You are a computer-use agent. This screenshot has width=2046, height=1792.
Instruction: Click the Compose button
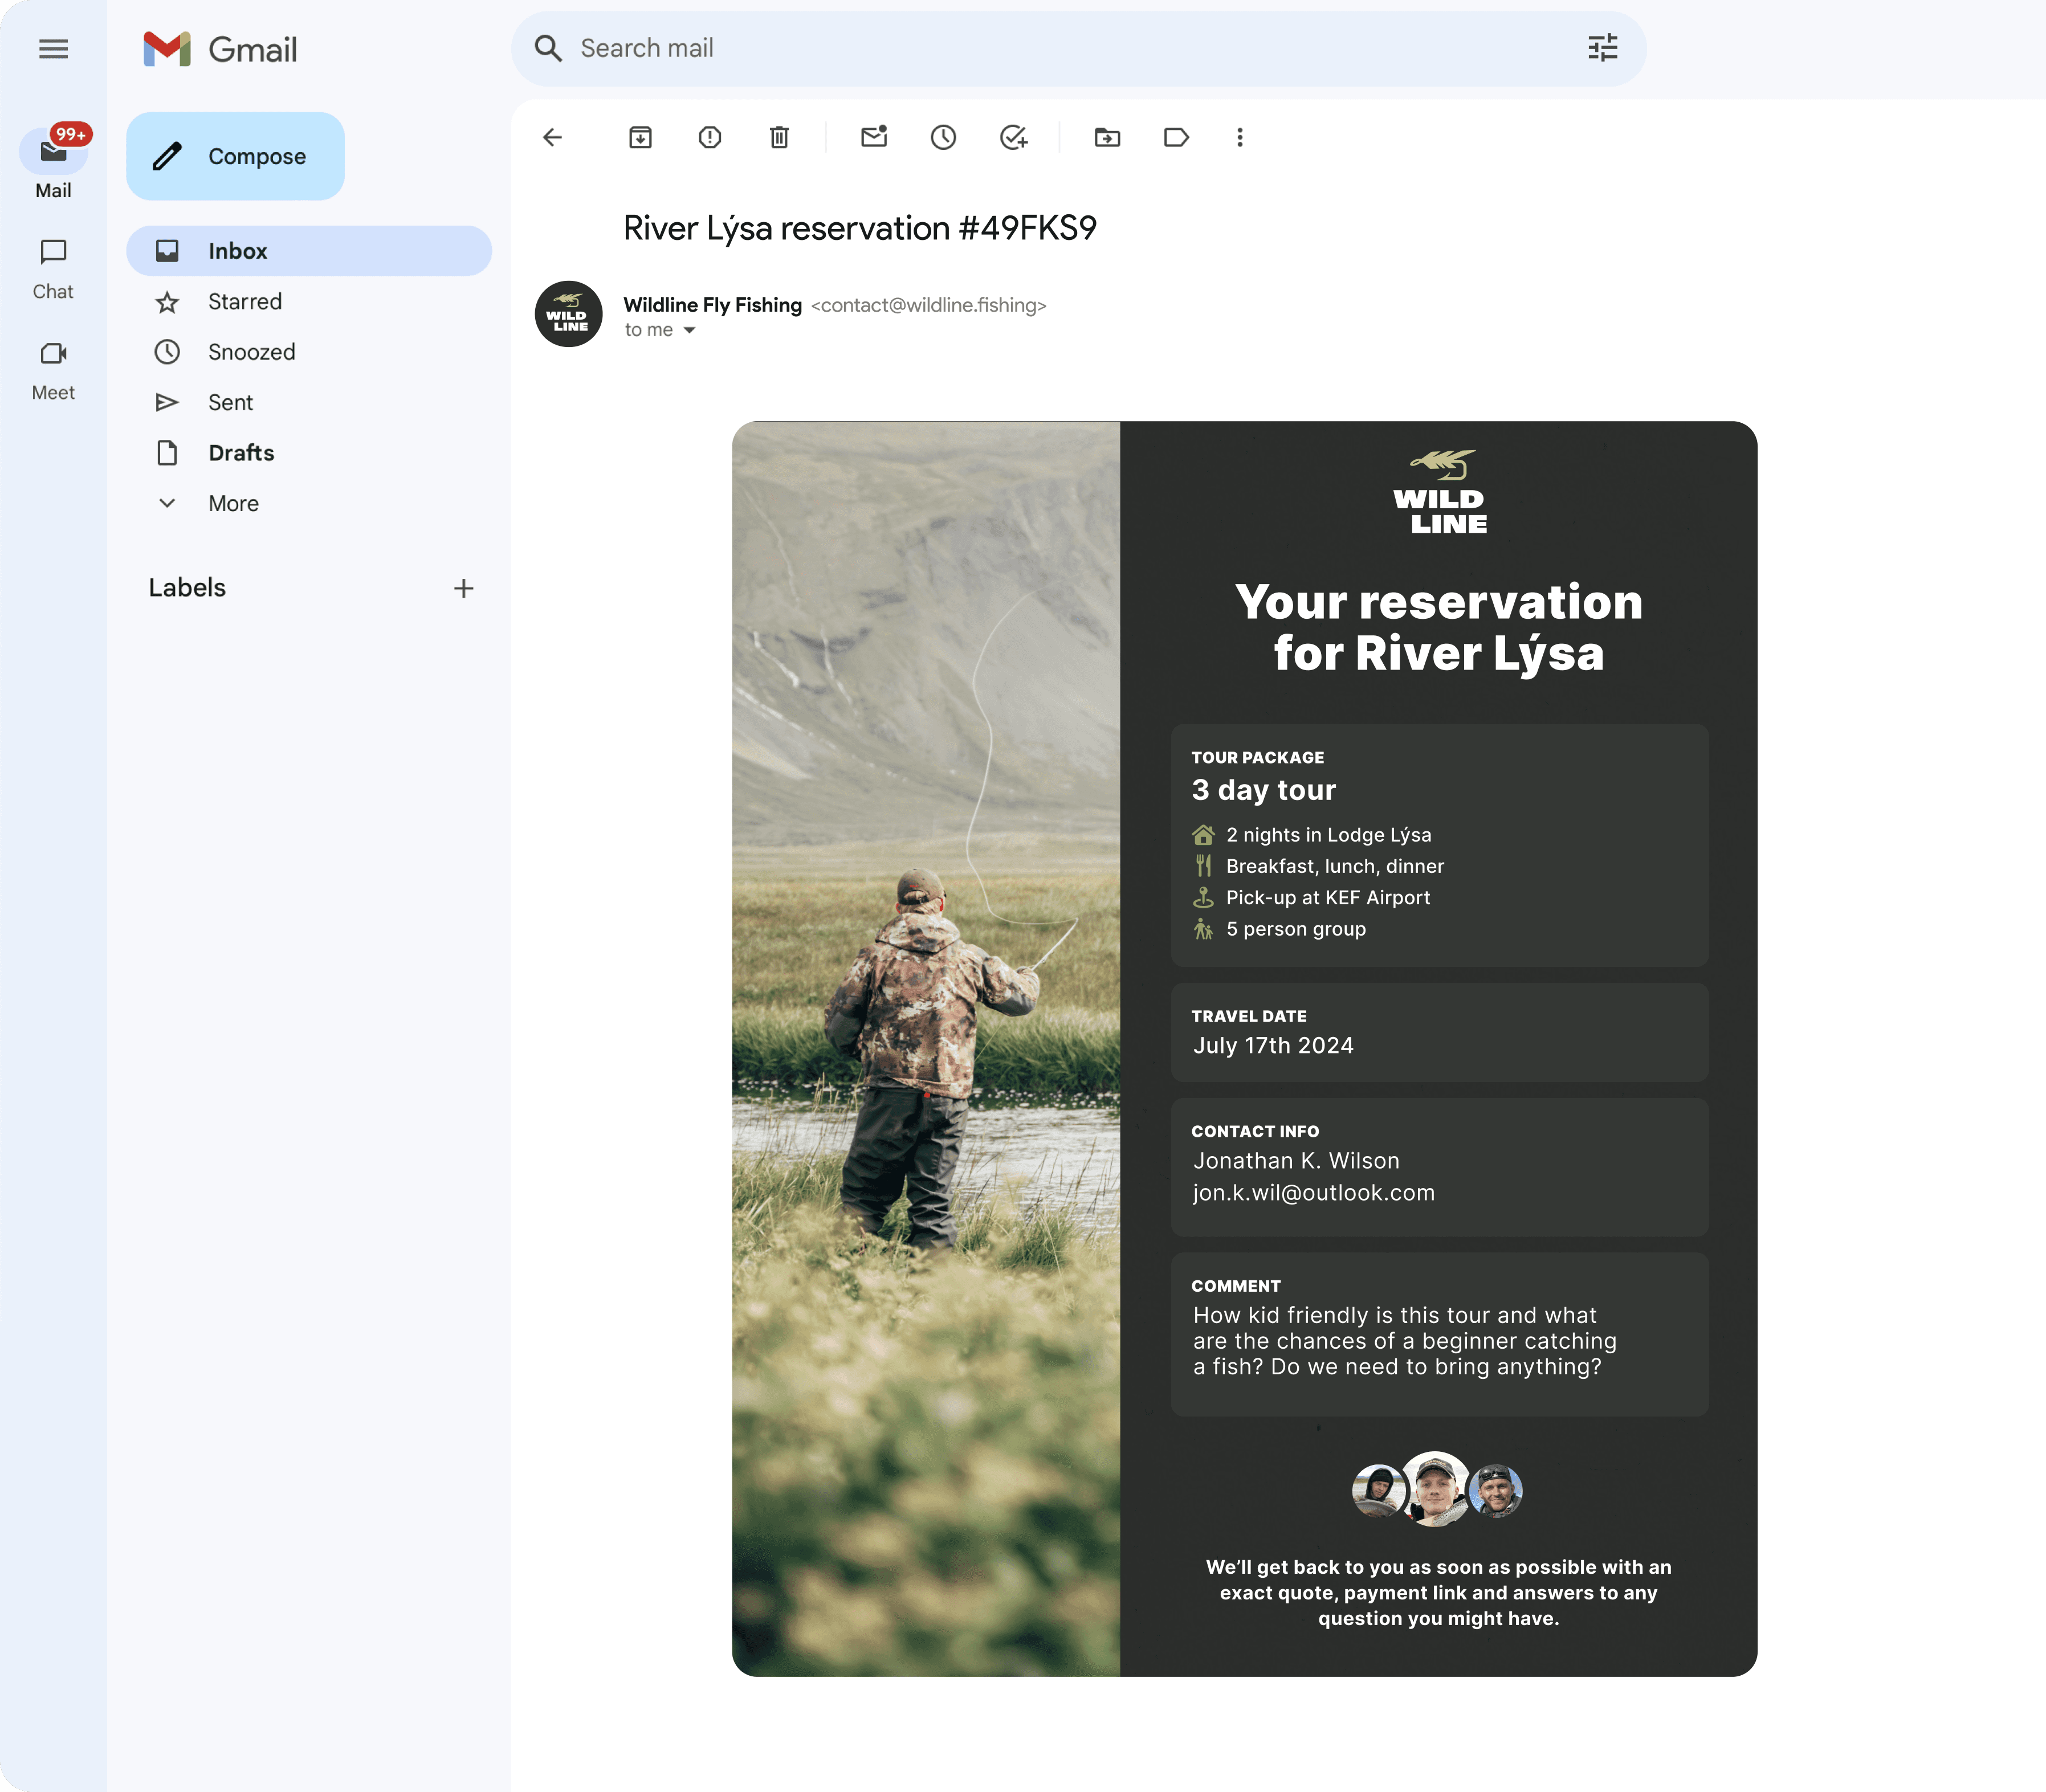tap(235, 156)
